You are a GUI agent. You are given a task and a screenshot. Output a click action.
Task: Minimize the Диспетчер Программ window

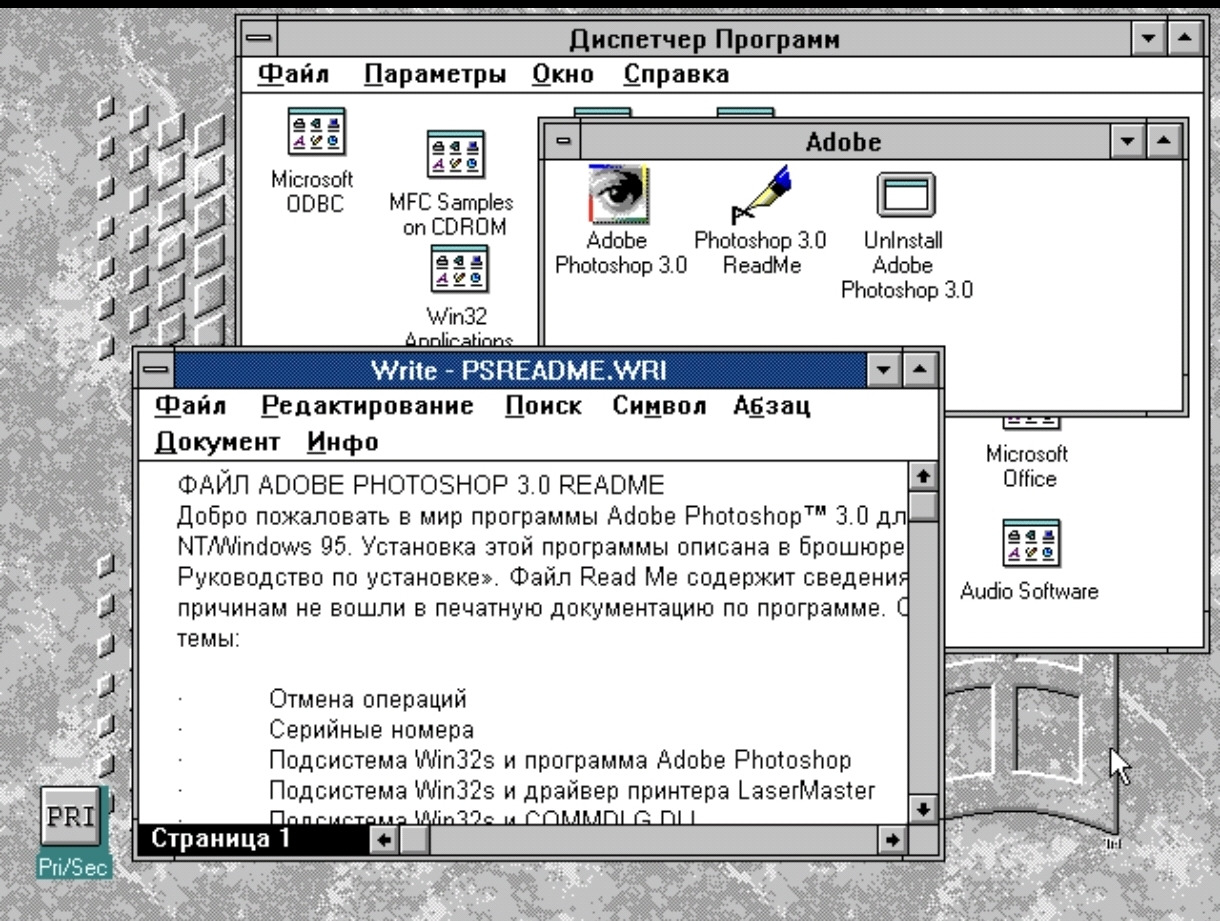pos(1150,40)
